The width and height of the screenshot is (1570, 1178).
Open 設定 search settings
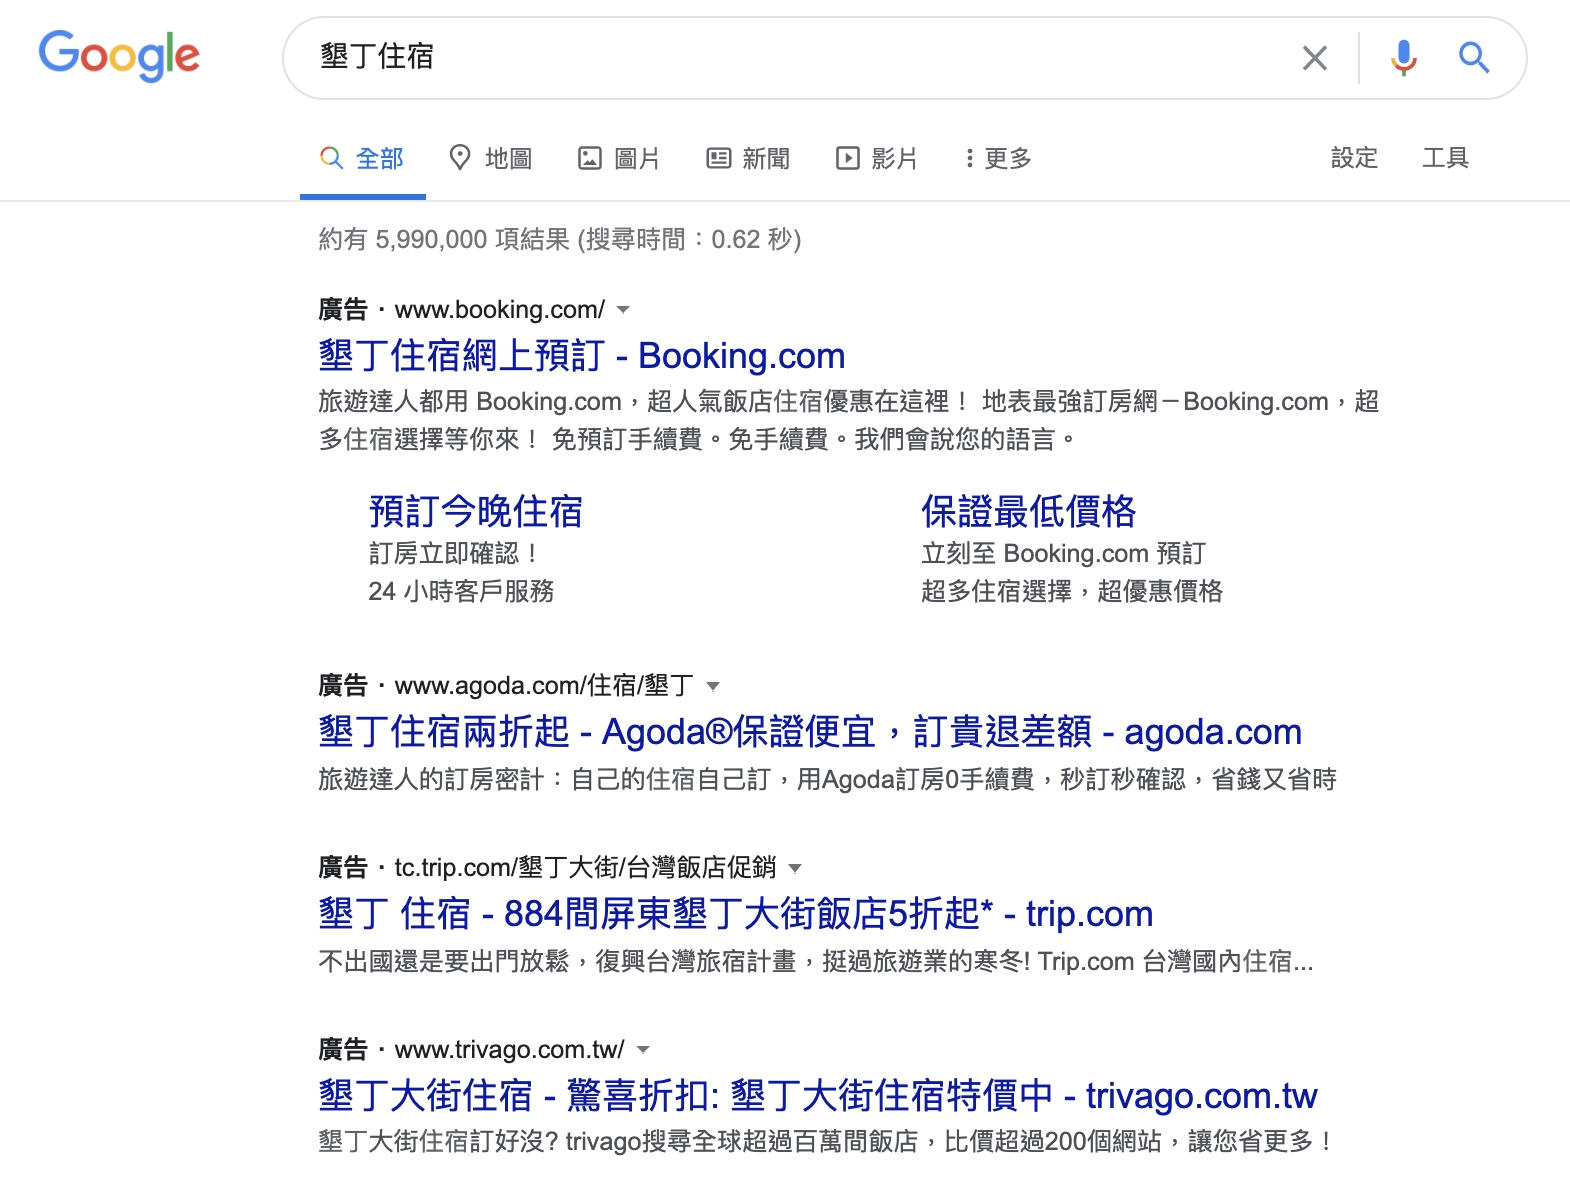click(x=1354, y=158)
